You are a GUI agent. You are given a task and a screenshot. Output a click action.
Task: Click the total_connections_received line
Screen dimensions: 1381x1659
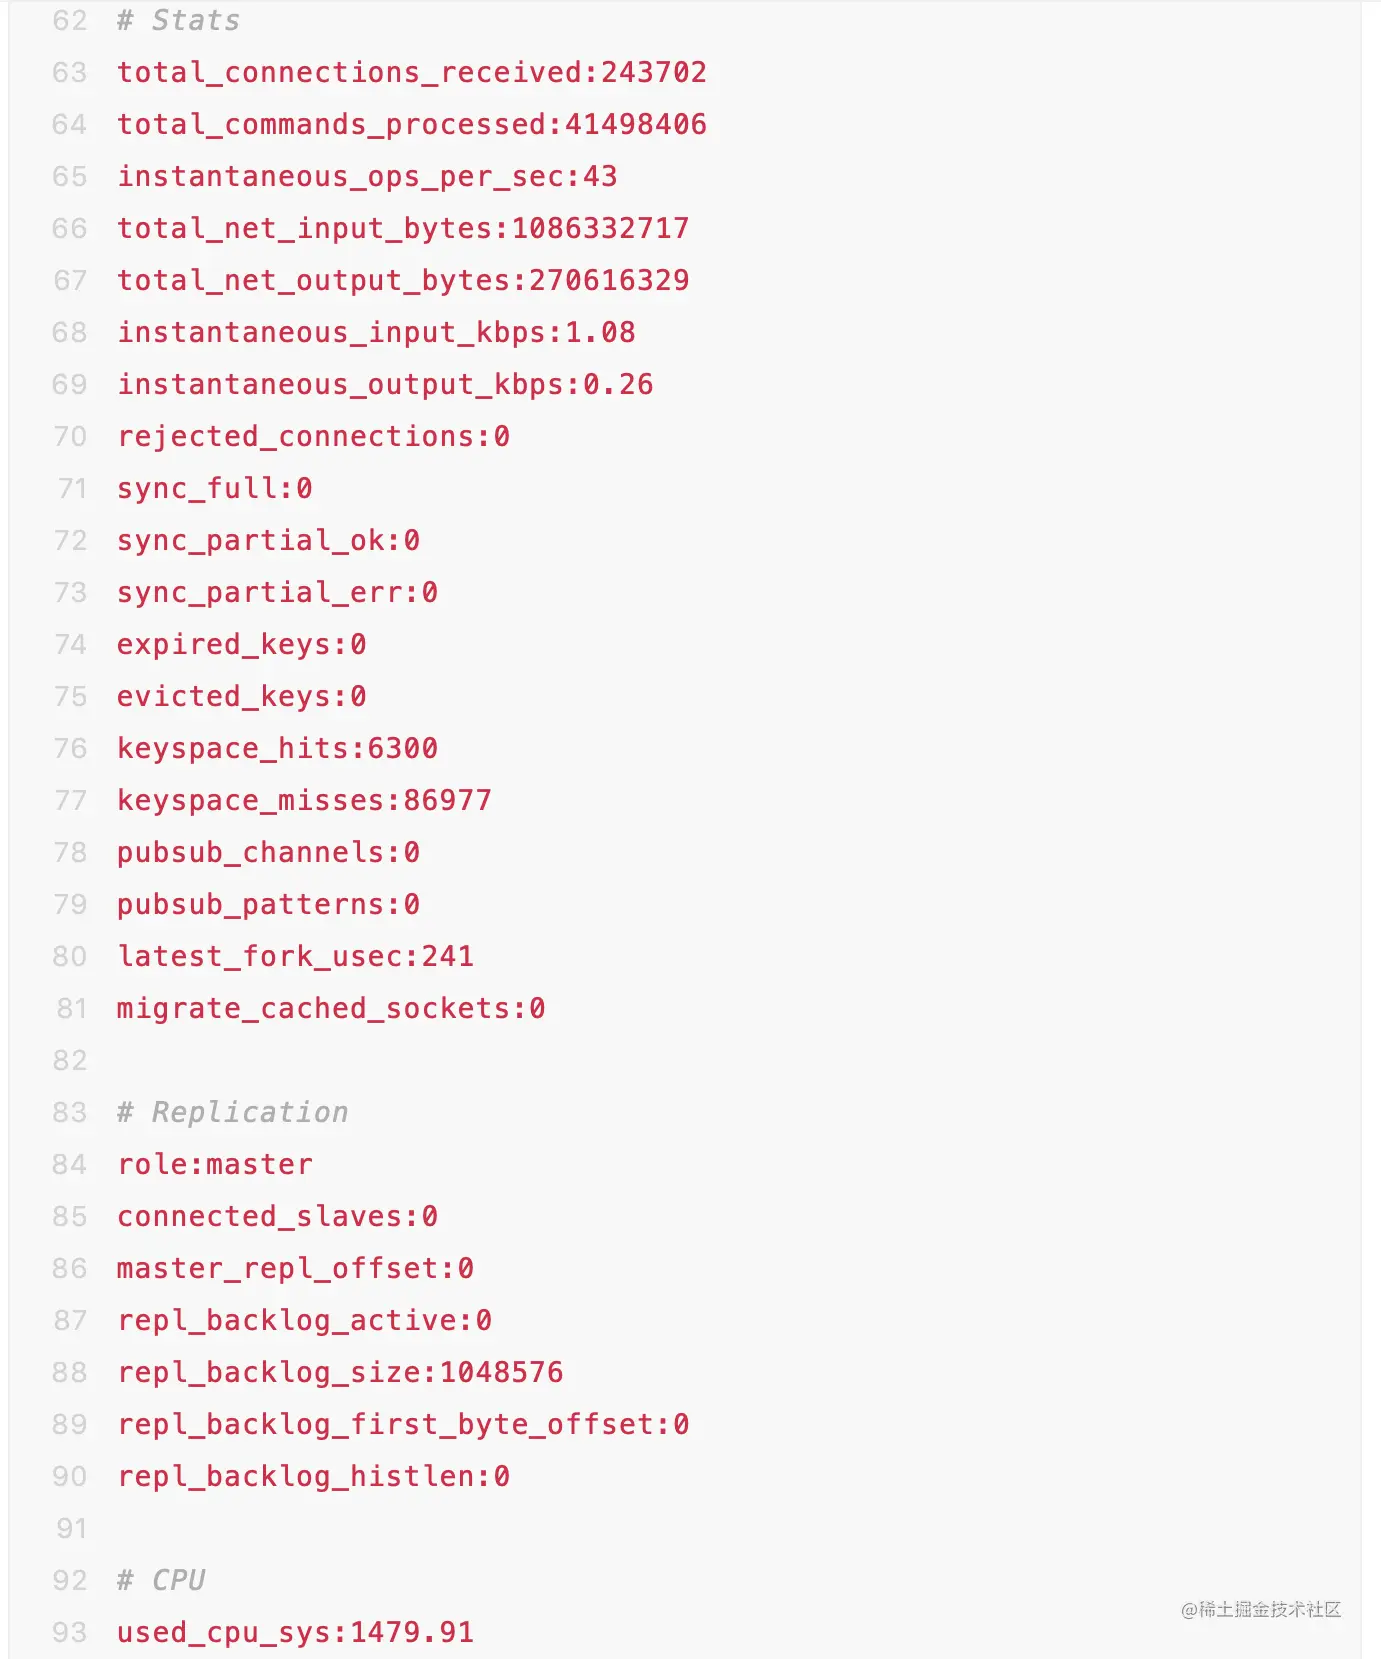(411, 73)
